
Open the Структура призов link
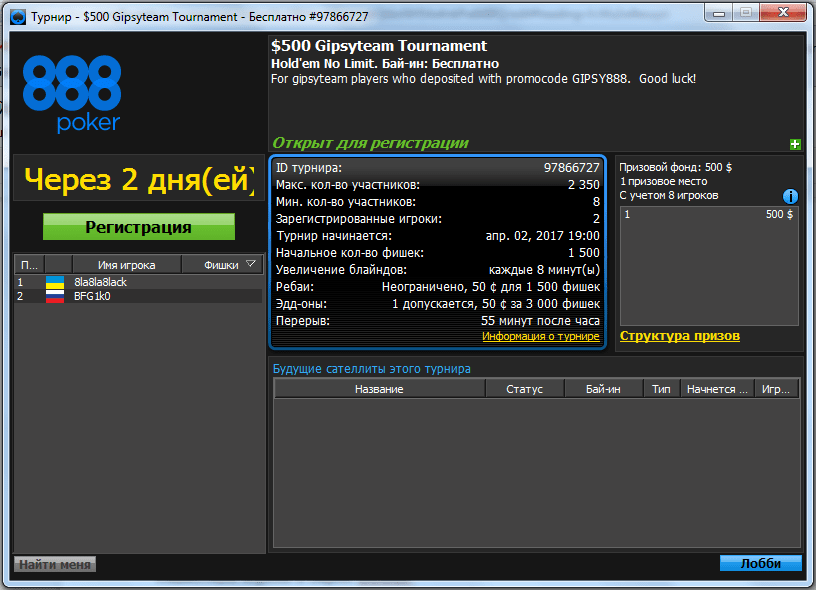coord(680,336)
